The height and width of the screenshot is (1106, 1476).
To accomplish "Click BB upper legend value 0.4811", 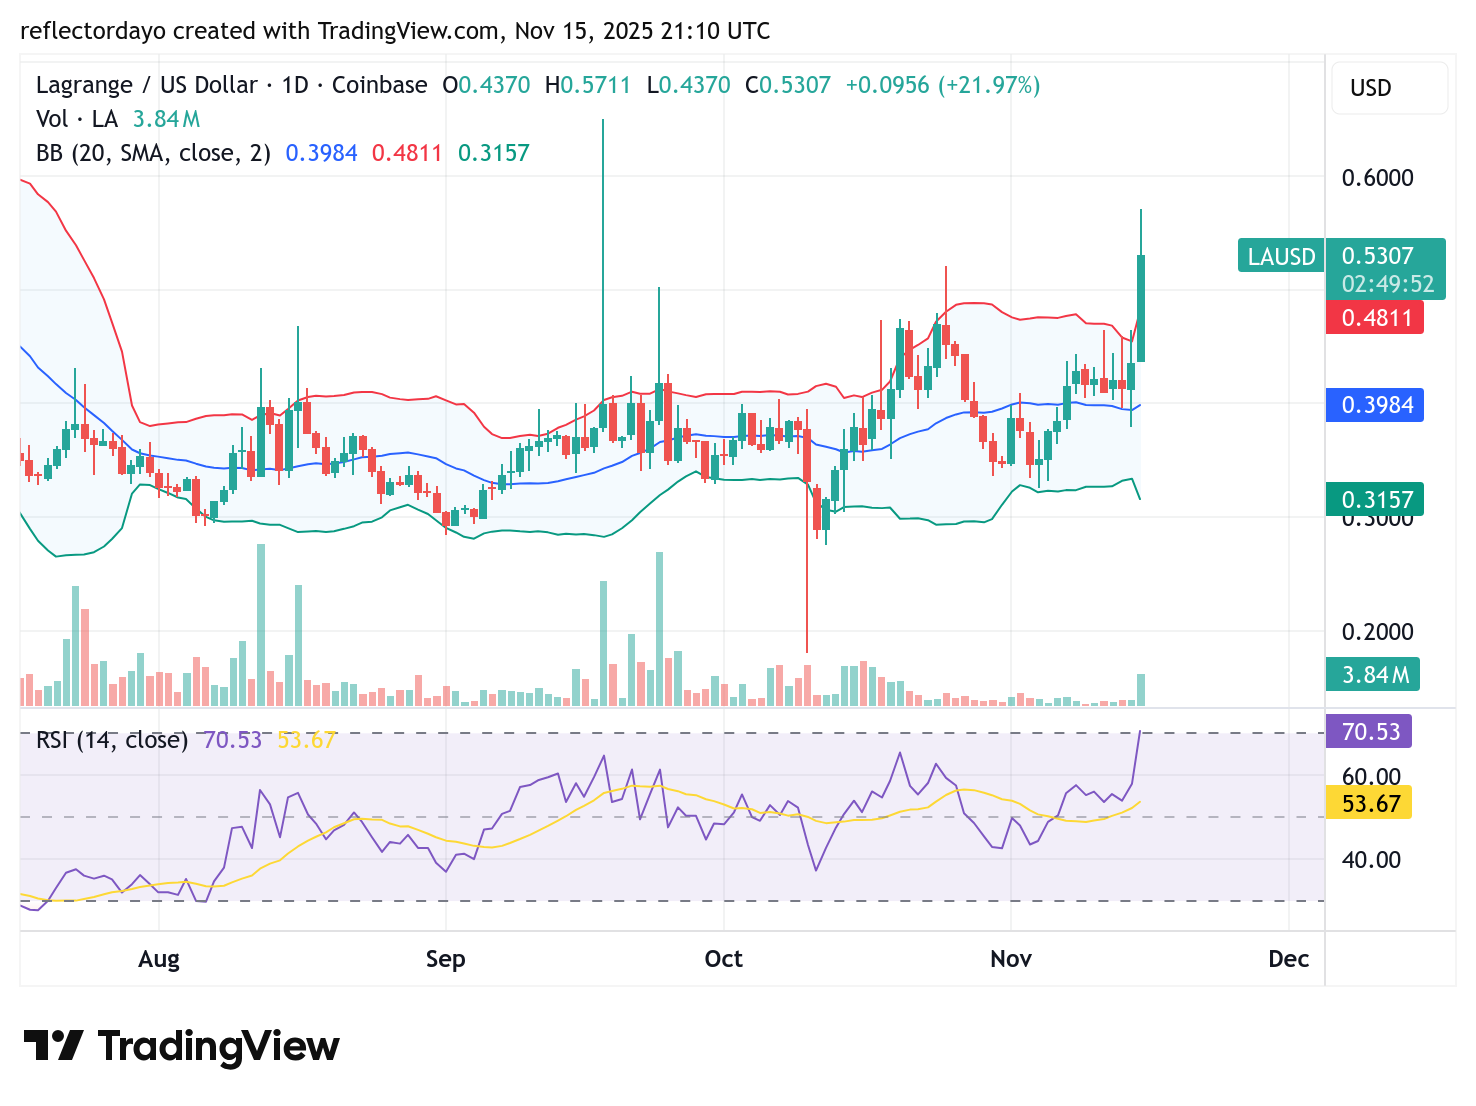I will pos(407,153).
